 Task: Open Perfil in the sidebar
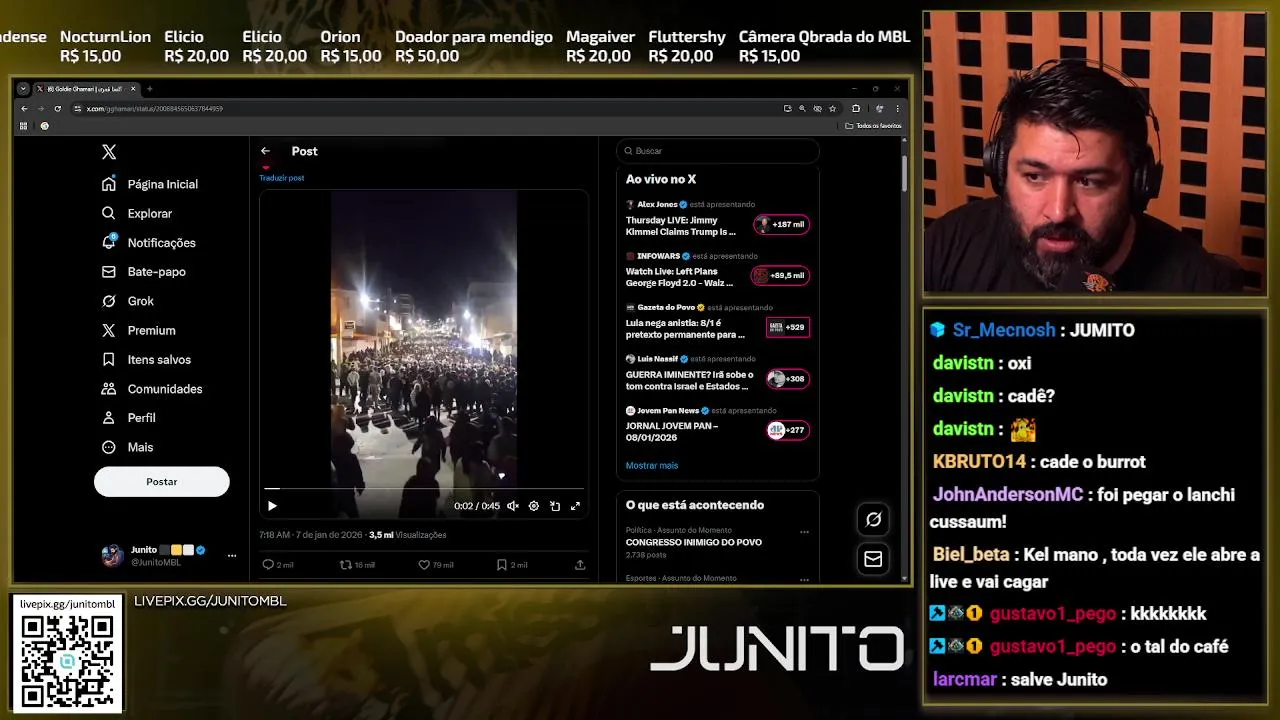point(129,418)
